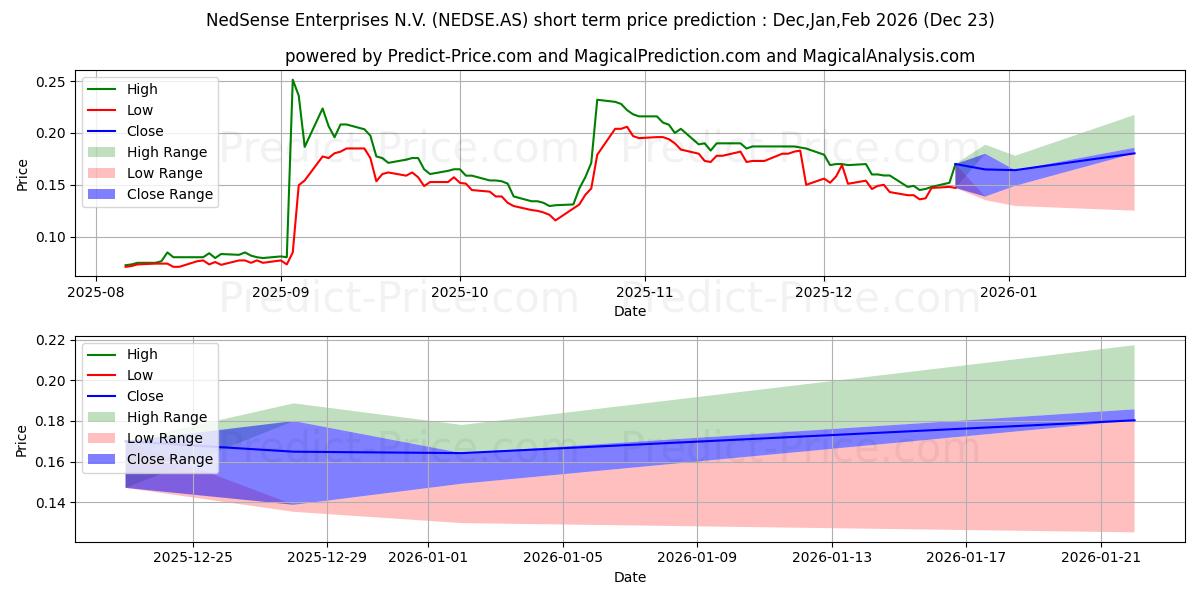
Task: Click the Low Range pink swatch in top legend
Action: click(104, 173)
